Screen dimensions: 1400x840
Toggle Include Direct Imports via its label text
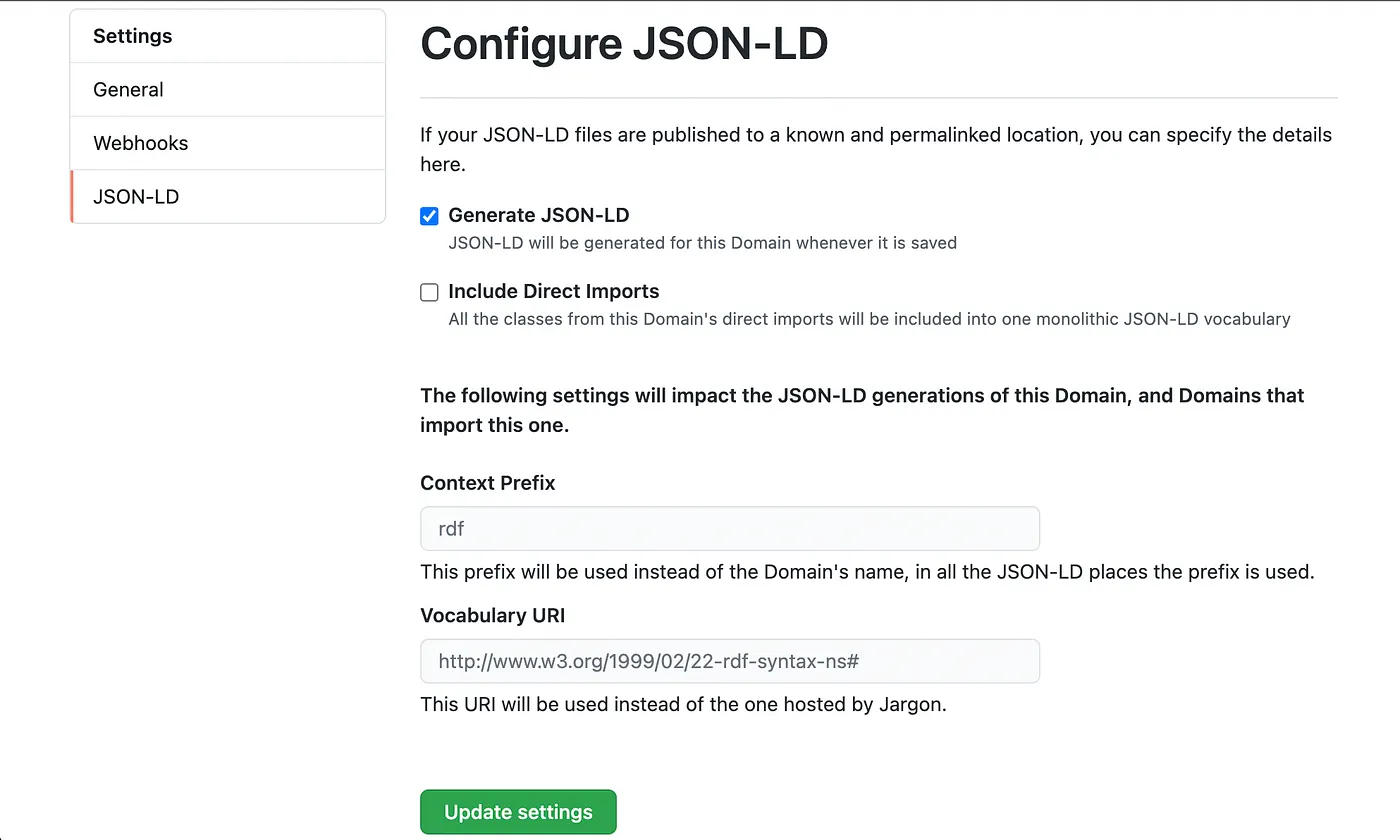tap(553, 291)
